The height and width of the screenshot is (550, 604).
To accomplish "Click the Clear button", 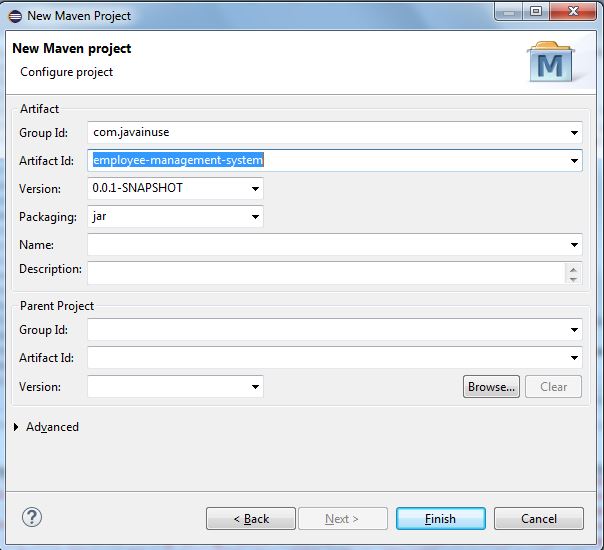I will 553,386.
